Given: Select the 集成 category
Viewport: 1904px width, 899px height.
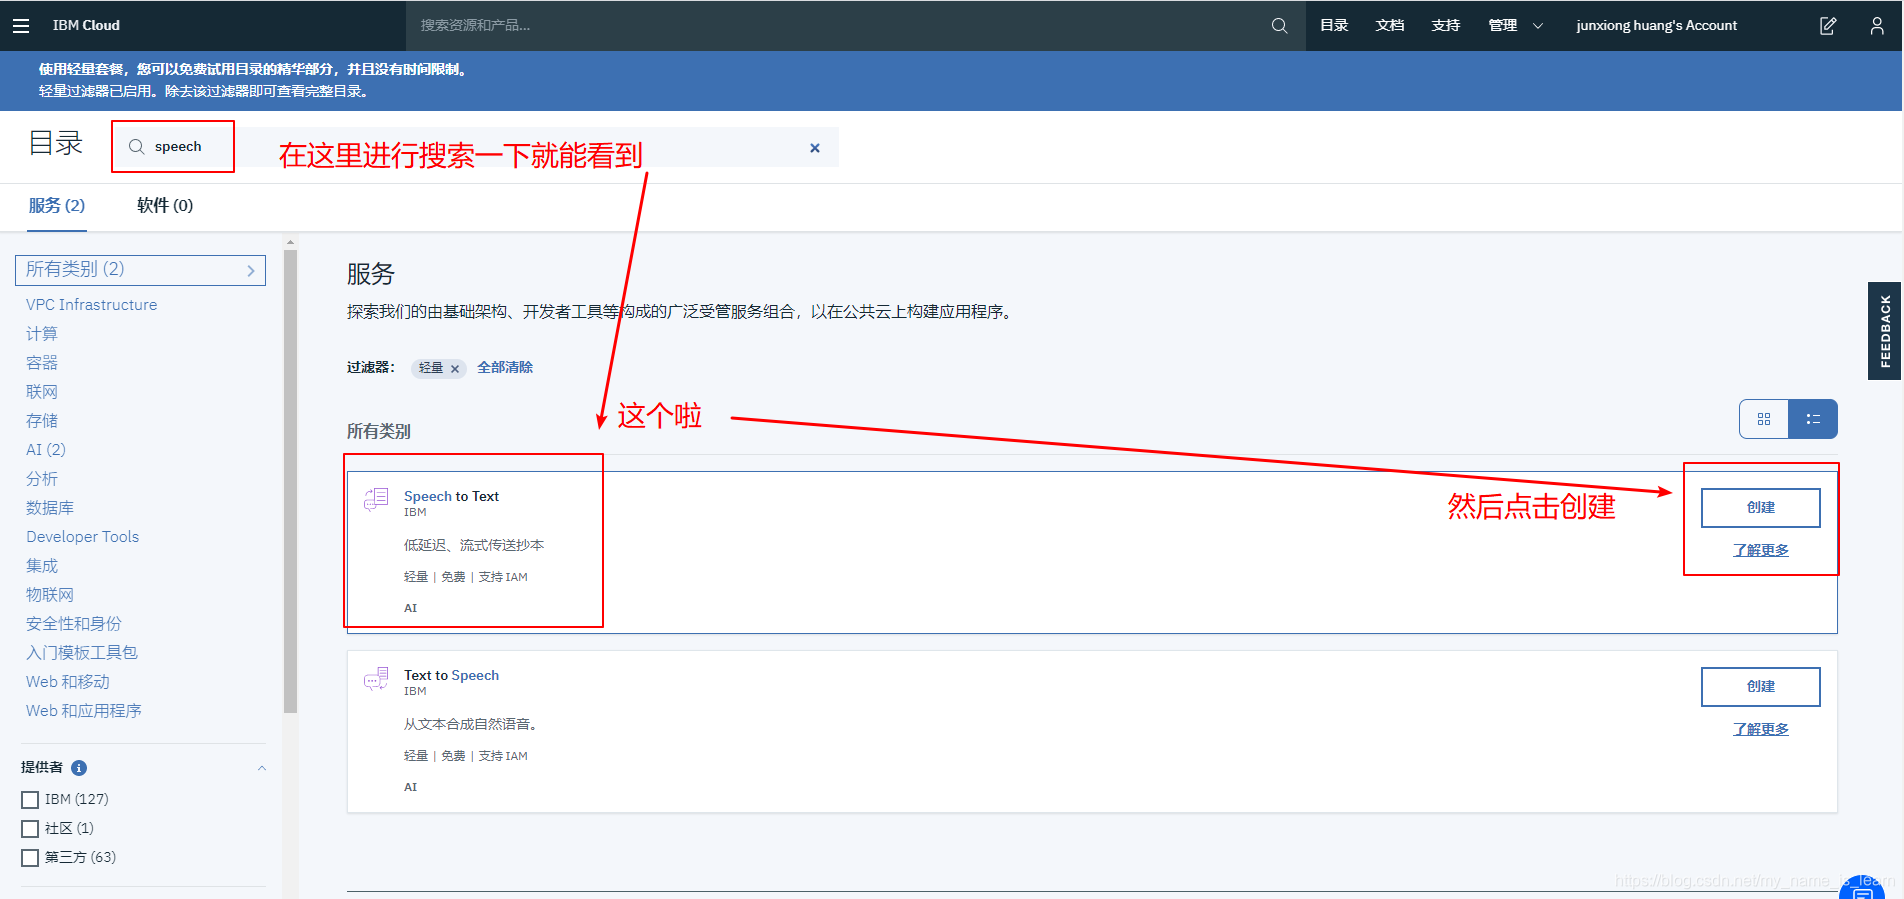Looking at the screenshot, I should [x=42, y=566].
